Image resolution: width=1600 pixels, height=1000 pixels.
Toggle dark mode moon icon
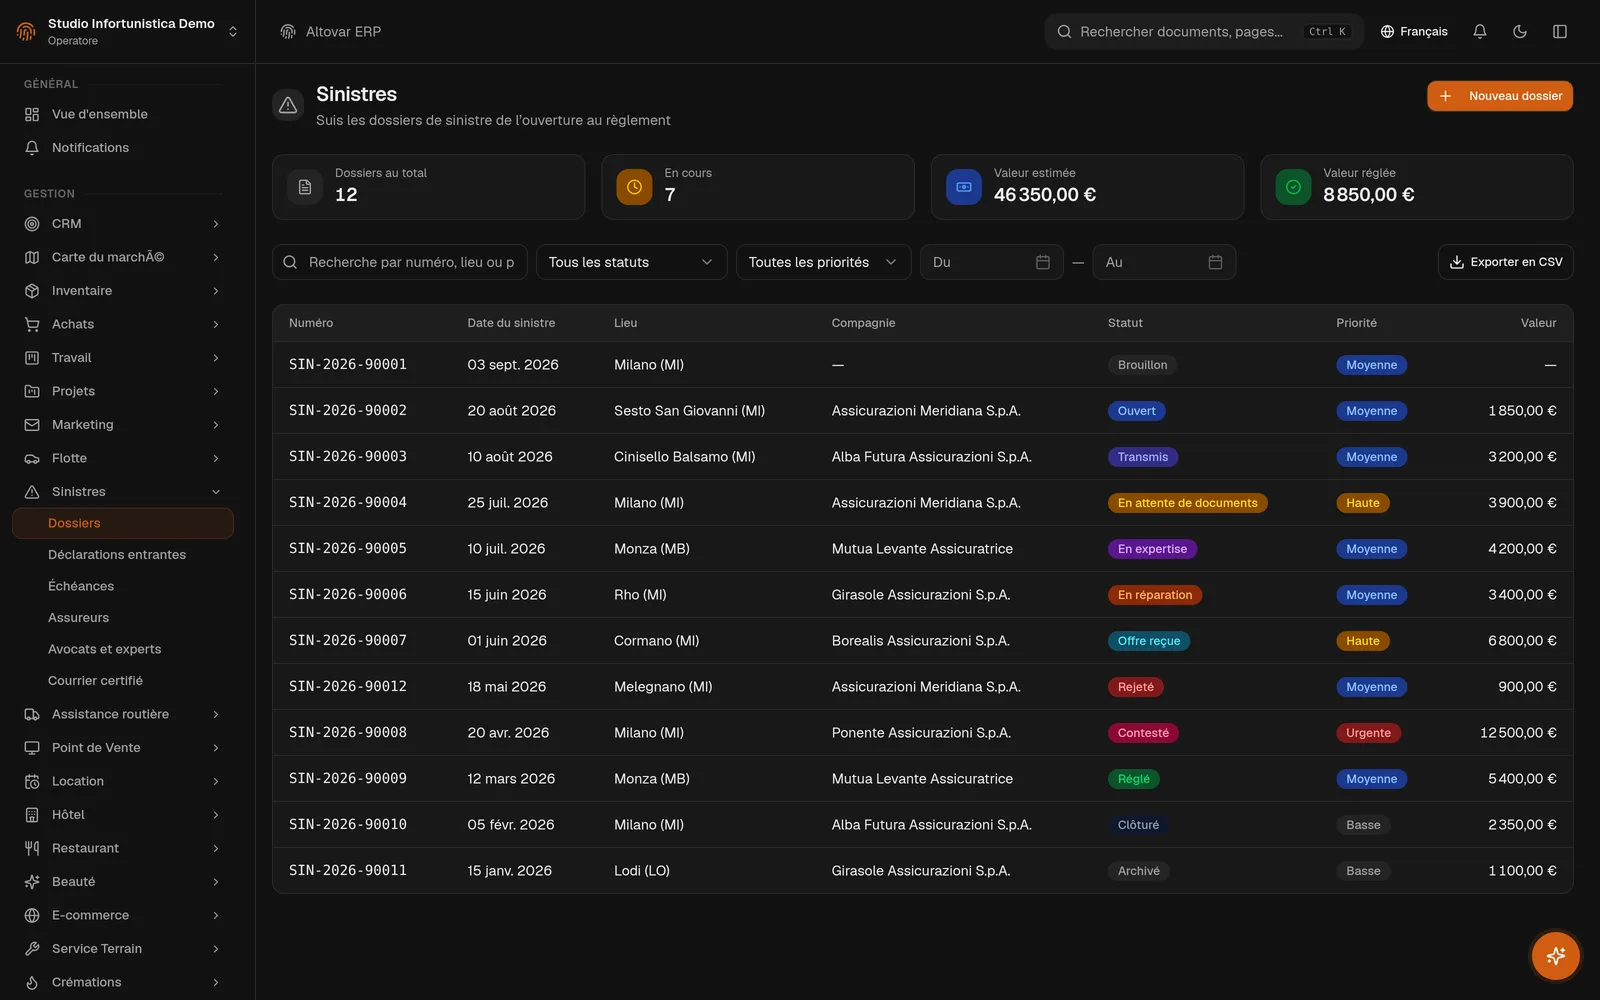[x=1520, y=32]
